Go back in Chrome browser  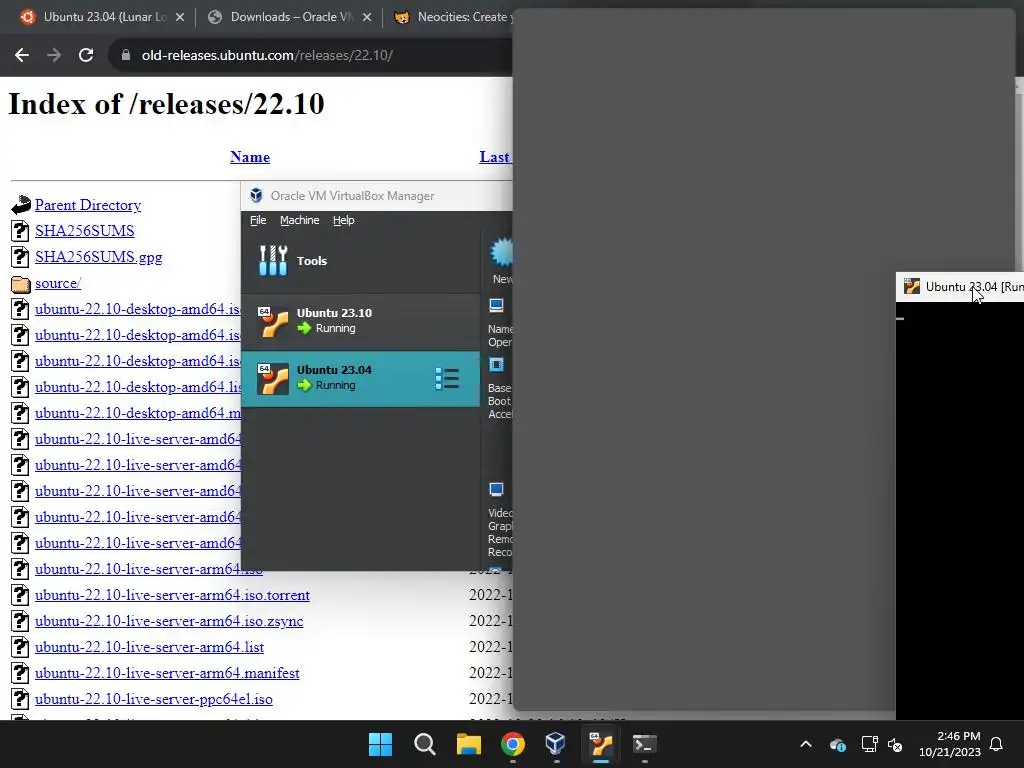click(22, 56)
